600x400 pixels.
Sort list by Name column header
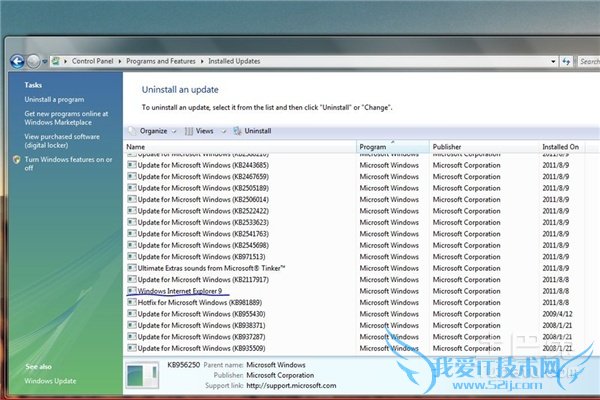(x=240, y=147)
